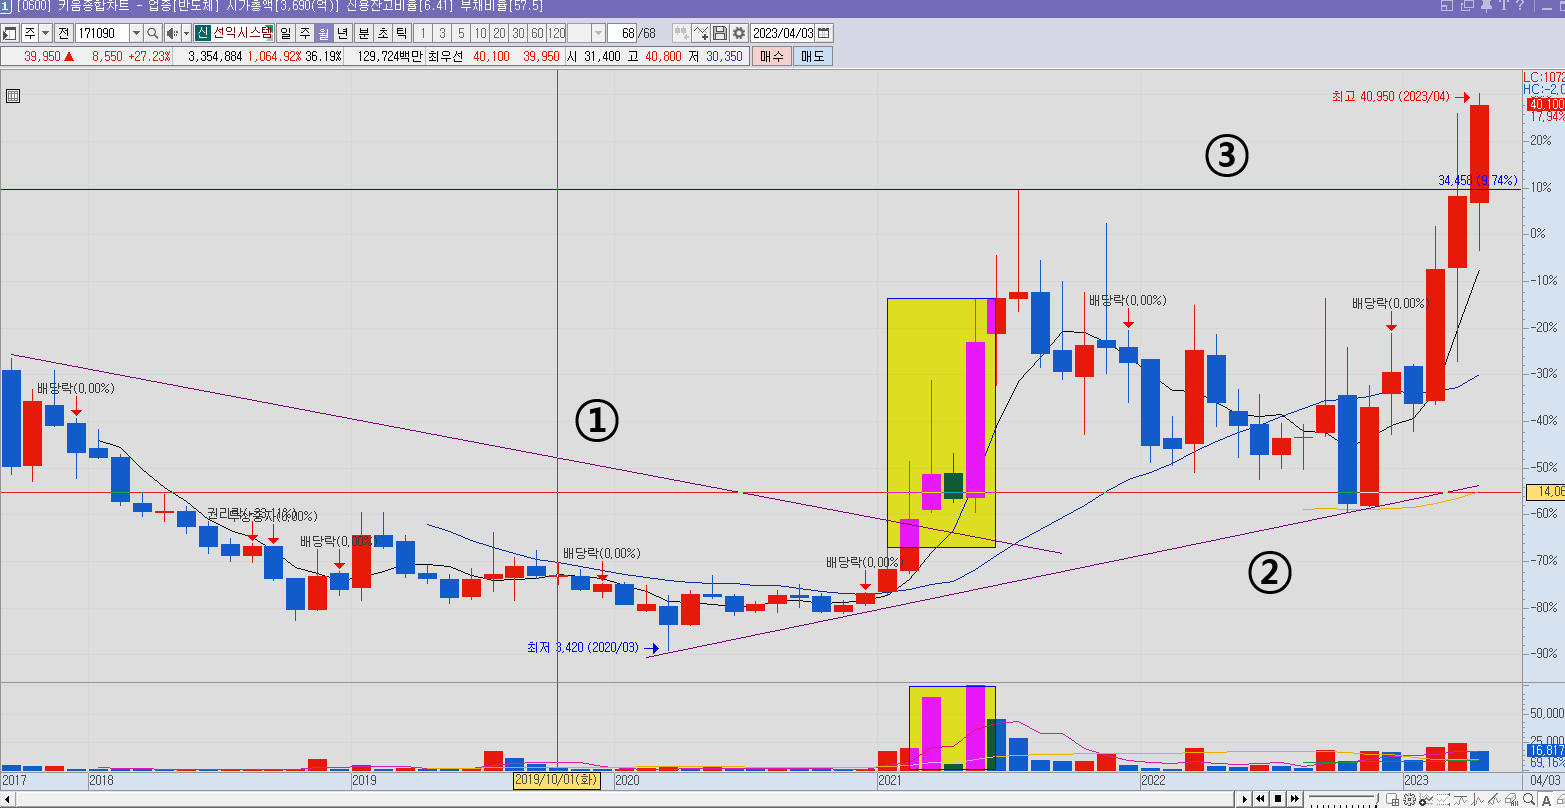The width and height of the screenshot is (1565, 808).
Task: Click the bottom magnifier zoom icon
Action: 1529,799
